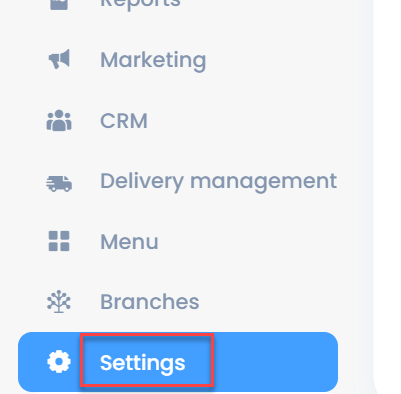Click the word "management" in Delivery management
This screenshot has width=401, height=394.
pos(263,182)
